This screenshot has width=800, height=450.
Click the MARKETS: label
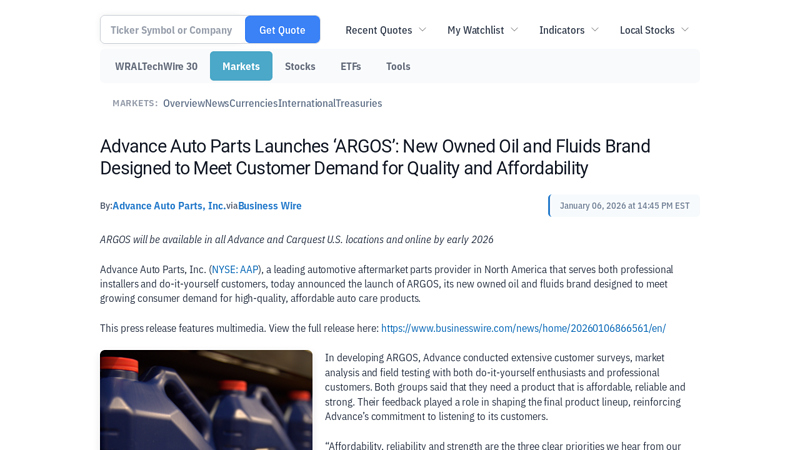[135, 103]
